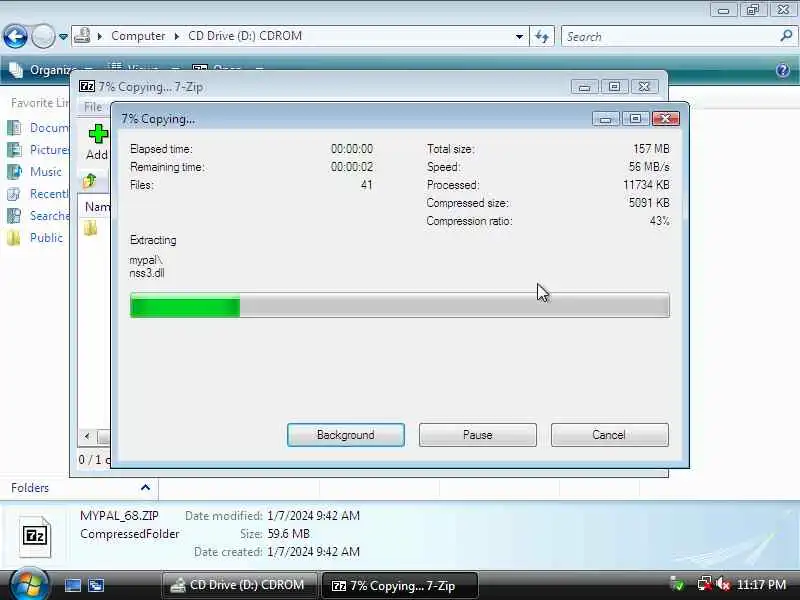Expand the Folders pane chevron
Image resolution: width=800 pixels, height=600 pixels.
click(x=145, y=488)
